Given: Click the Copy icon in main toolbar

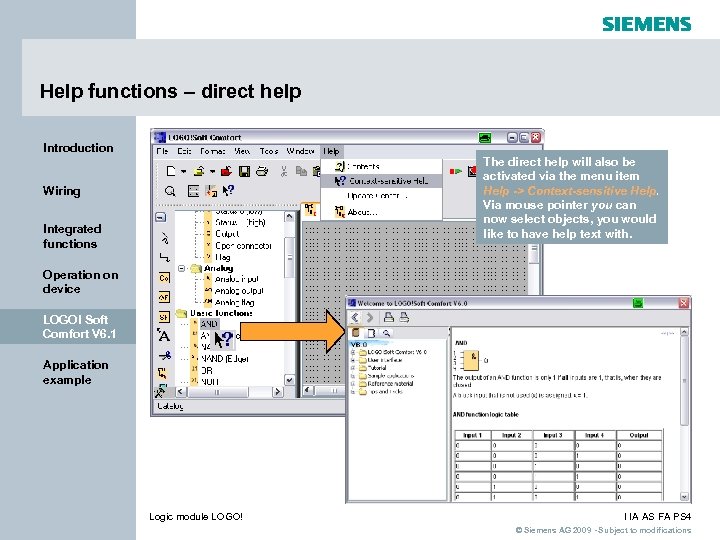Looking at the screenshot, I should (x=301, y=171).
